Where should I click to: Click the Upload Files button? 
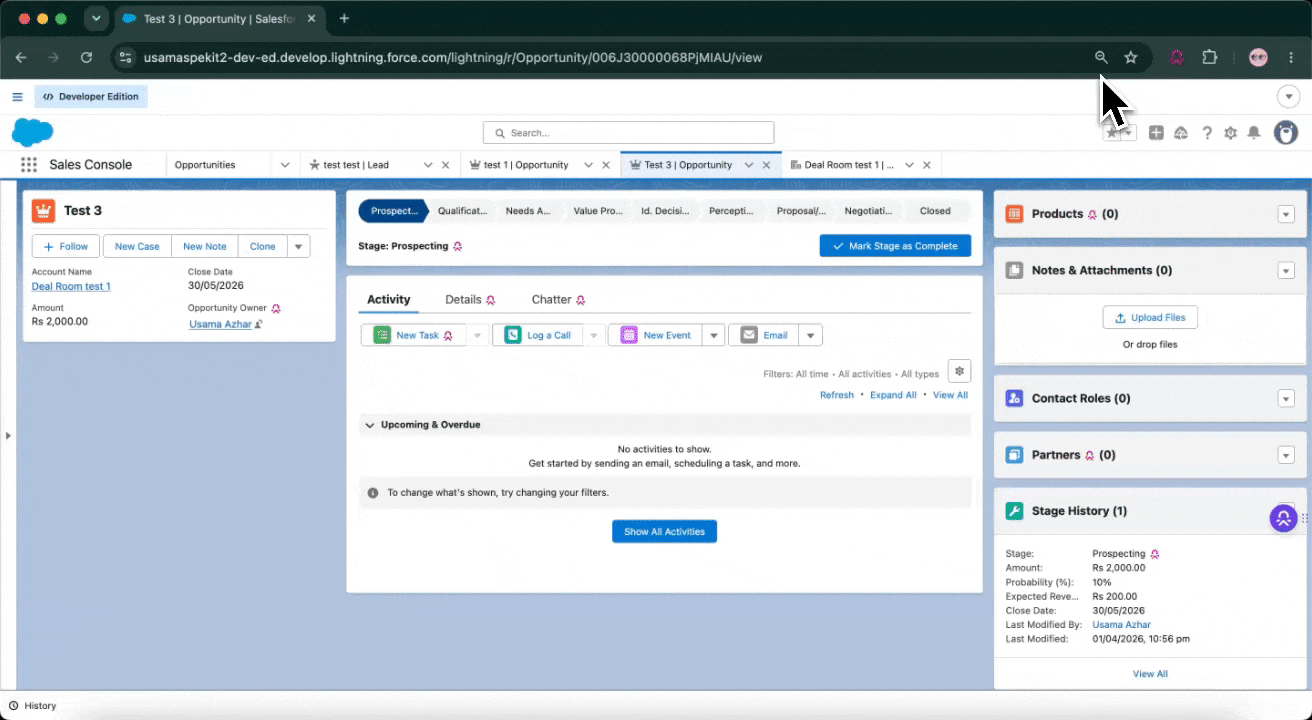(1150, 317)
